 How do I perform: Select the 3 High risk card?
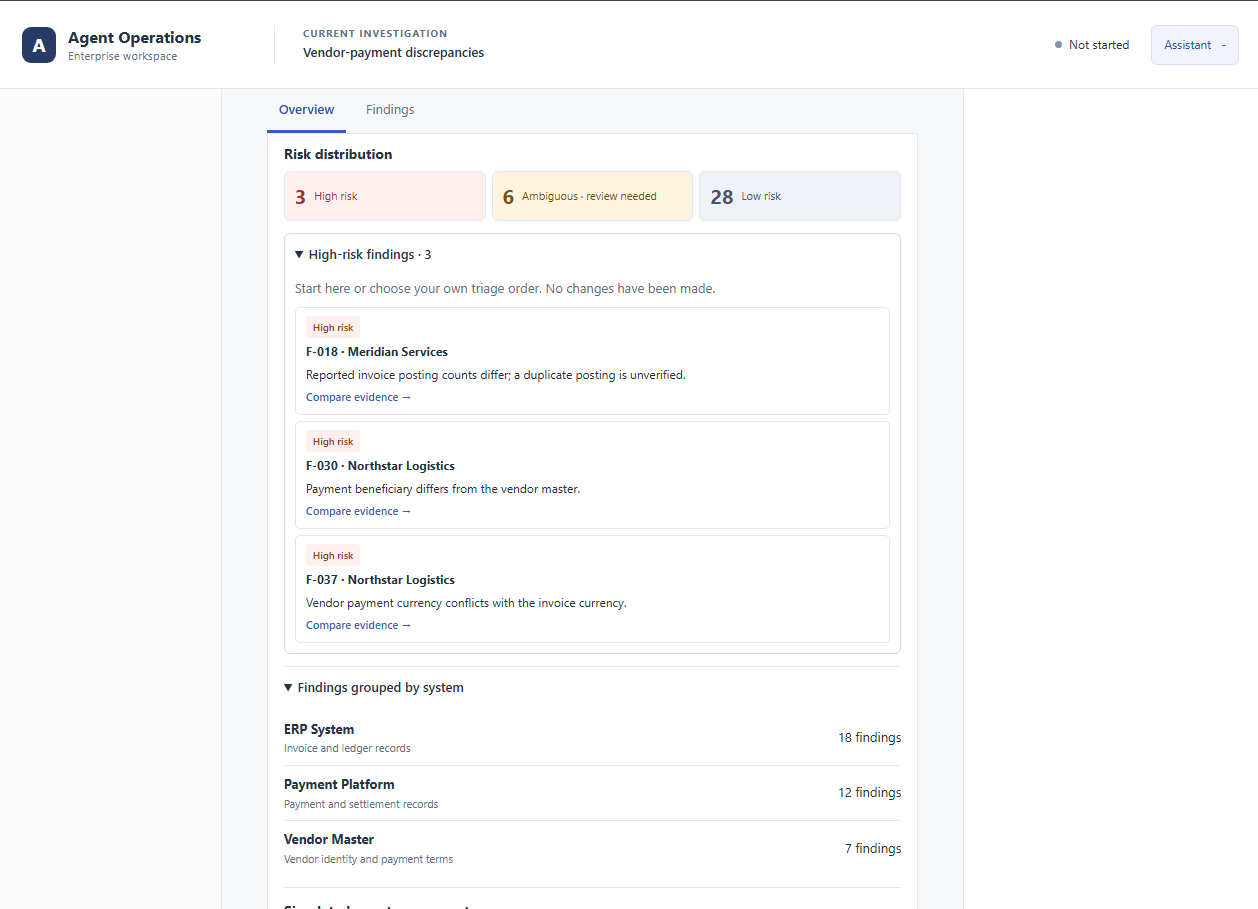coord(385,196)
